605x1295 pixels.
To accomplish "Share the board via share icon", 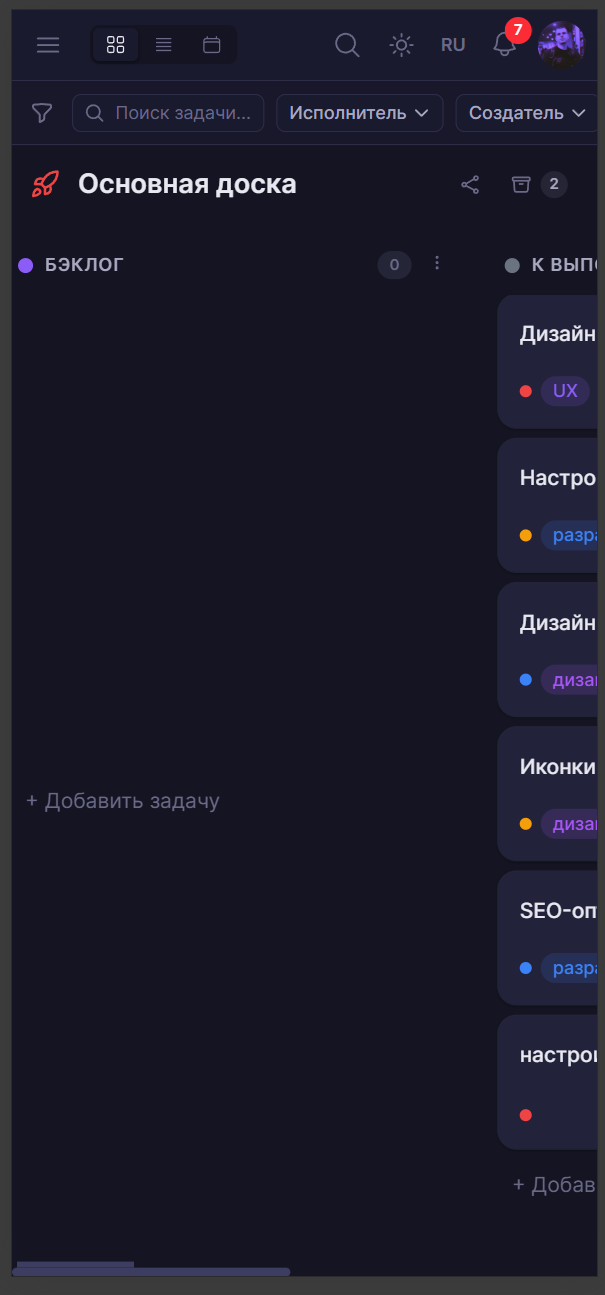I will point(470,184).
